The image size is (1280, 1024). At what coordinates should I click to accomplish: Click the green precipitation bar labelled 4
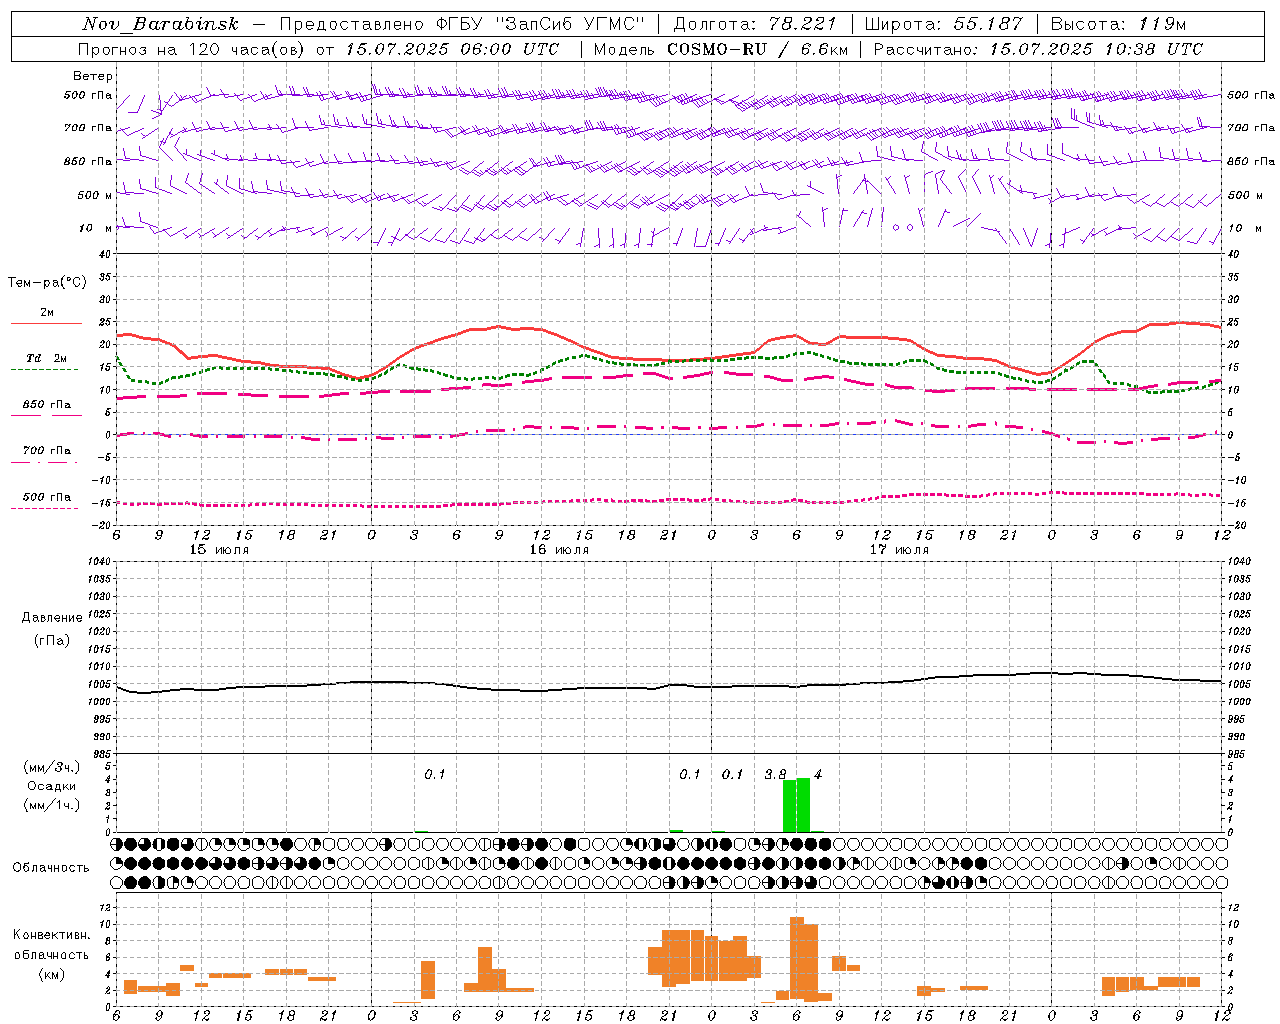803,805
